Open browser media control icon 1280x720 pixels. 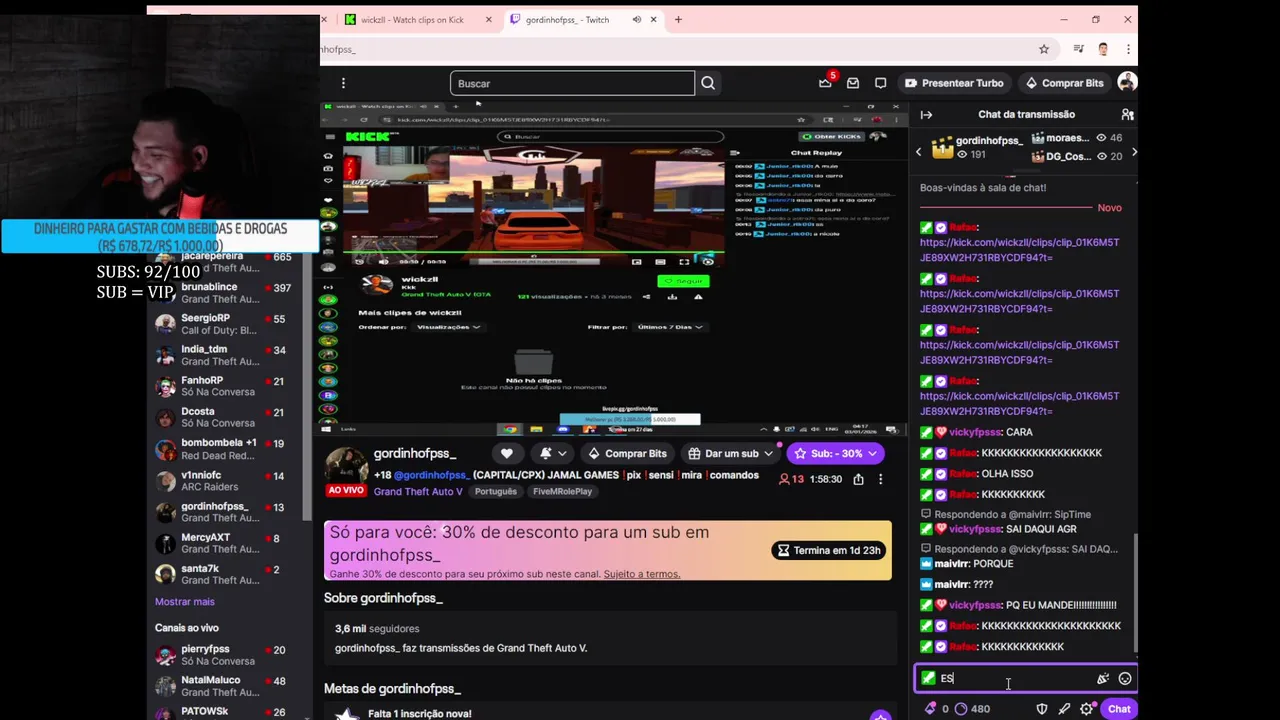1078,49
